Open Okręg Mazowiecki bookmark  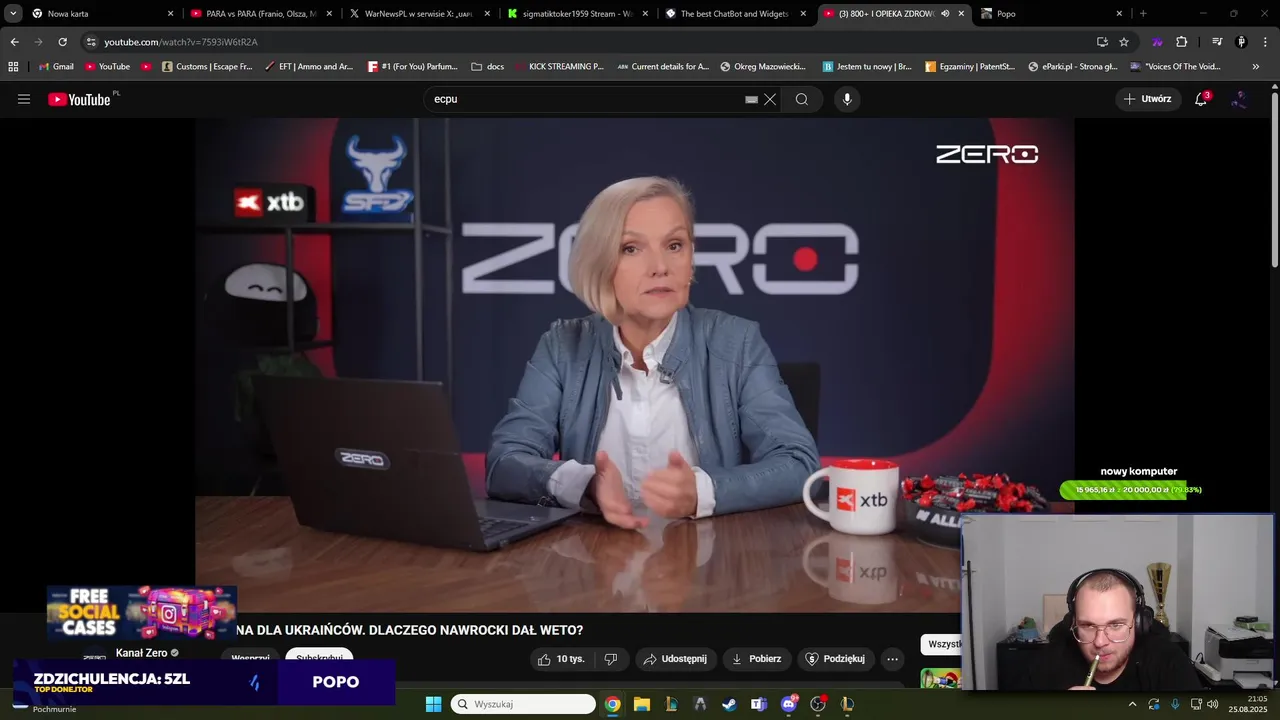tap(763, 66)
